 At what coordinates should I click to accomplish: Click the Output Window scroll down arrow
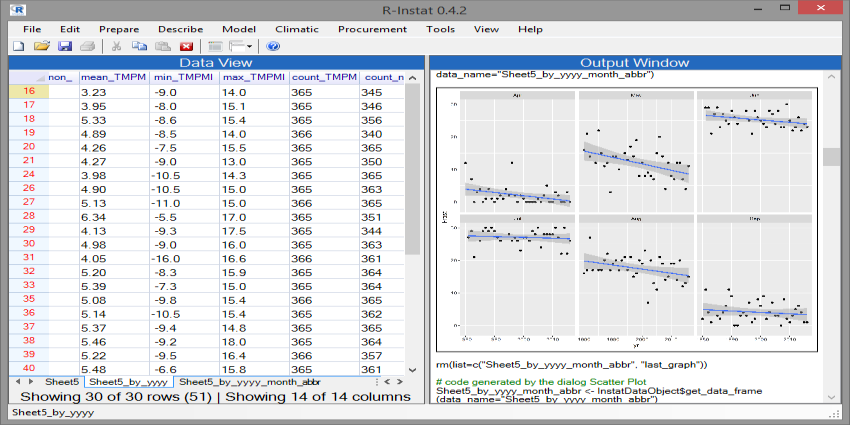[x=832, y=397]
